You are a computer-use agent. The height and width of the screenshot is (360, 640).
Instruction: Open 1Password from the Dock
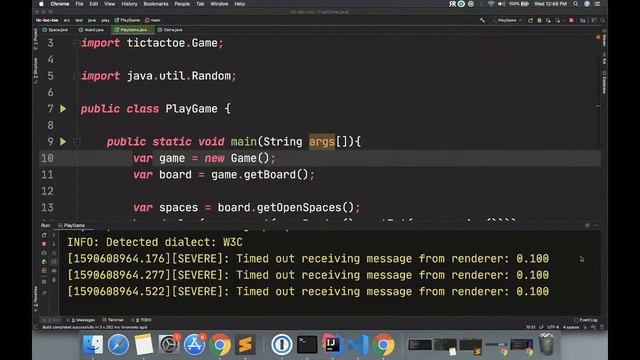click(x=282, y=344)
